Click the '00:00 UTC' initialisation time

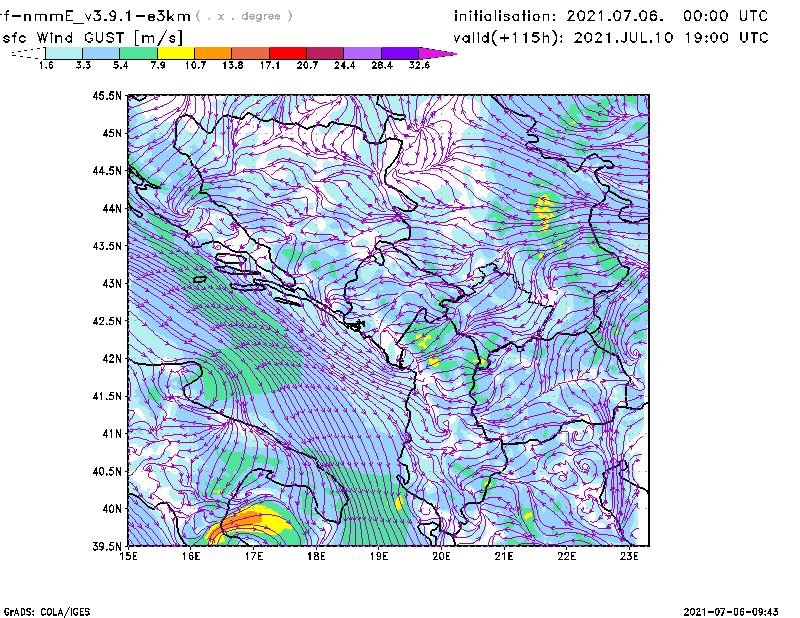pos(726,16)
